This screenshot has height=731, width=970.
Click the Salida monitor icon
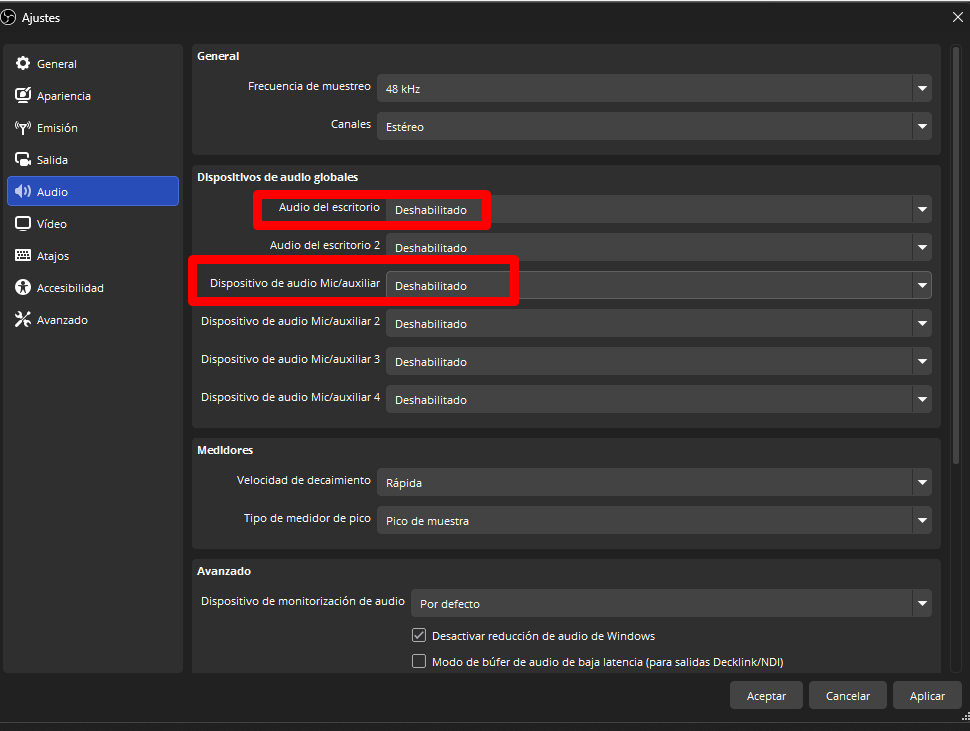click(22, 159)
